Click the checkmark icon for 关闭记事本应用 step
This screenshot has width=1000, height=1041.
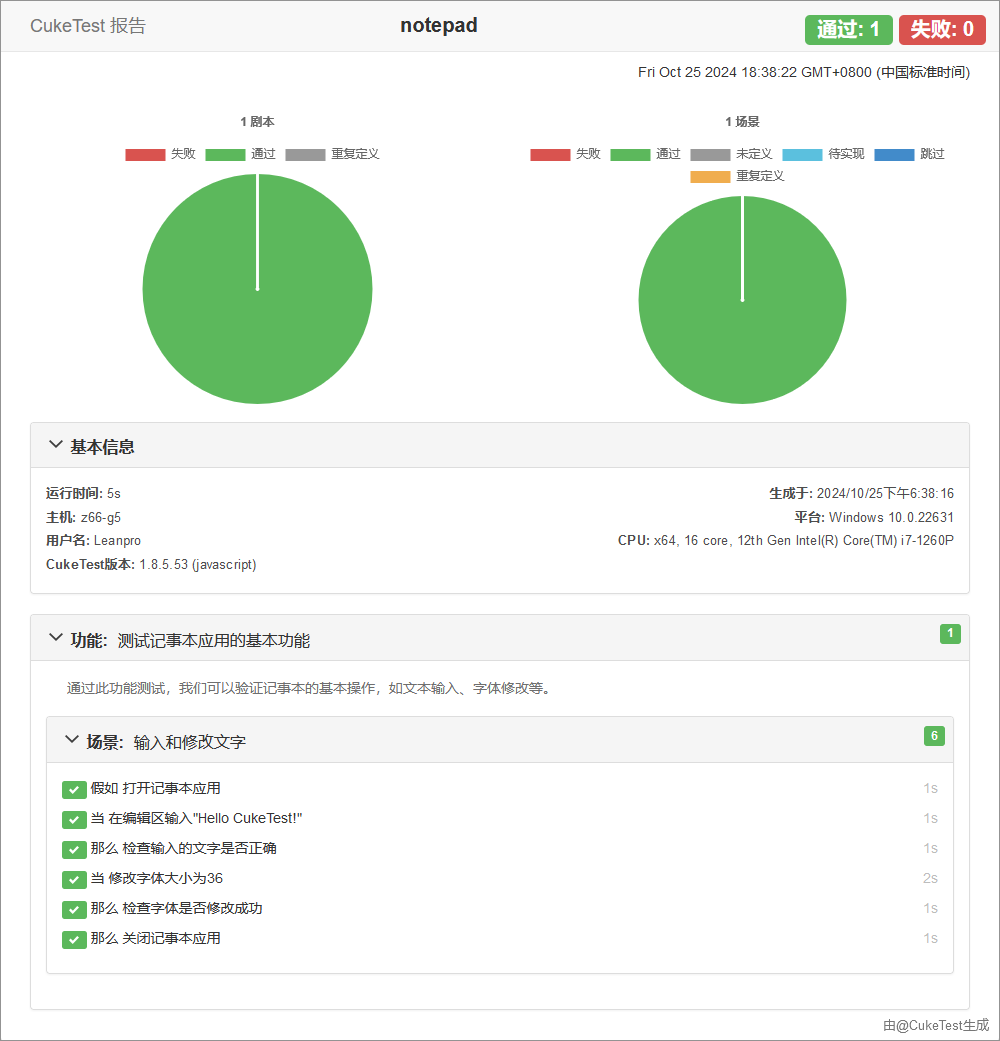tap(74, 939)
